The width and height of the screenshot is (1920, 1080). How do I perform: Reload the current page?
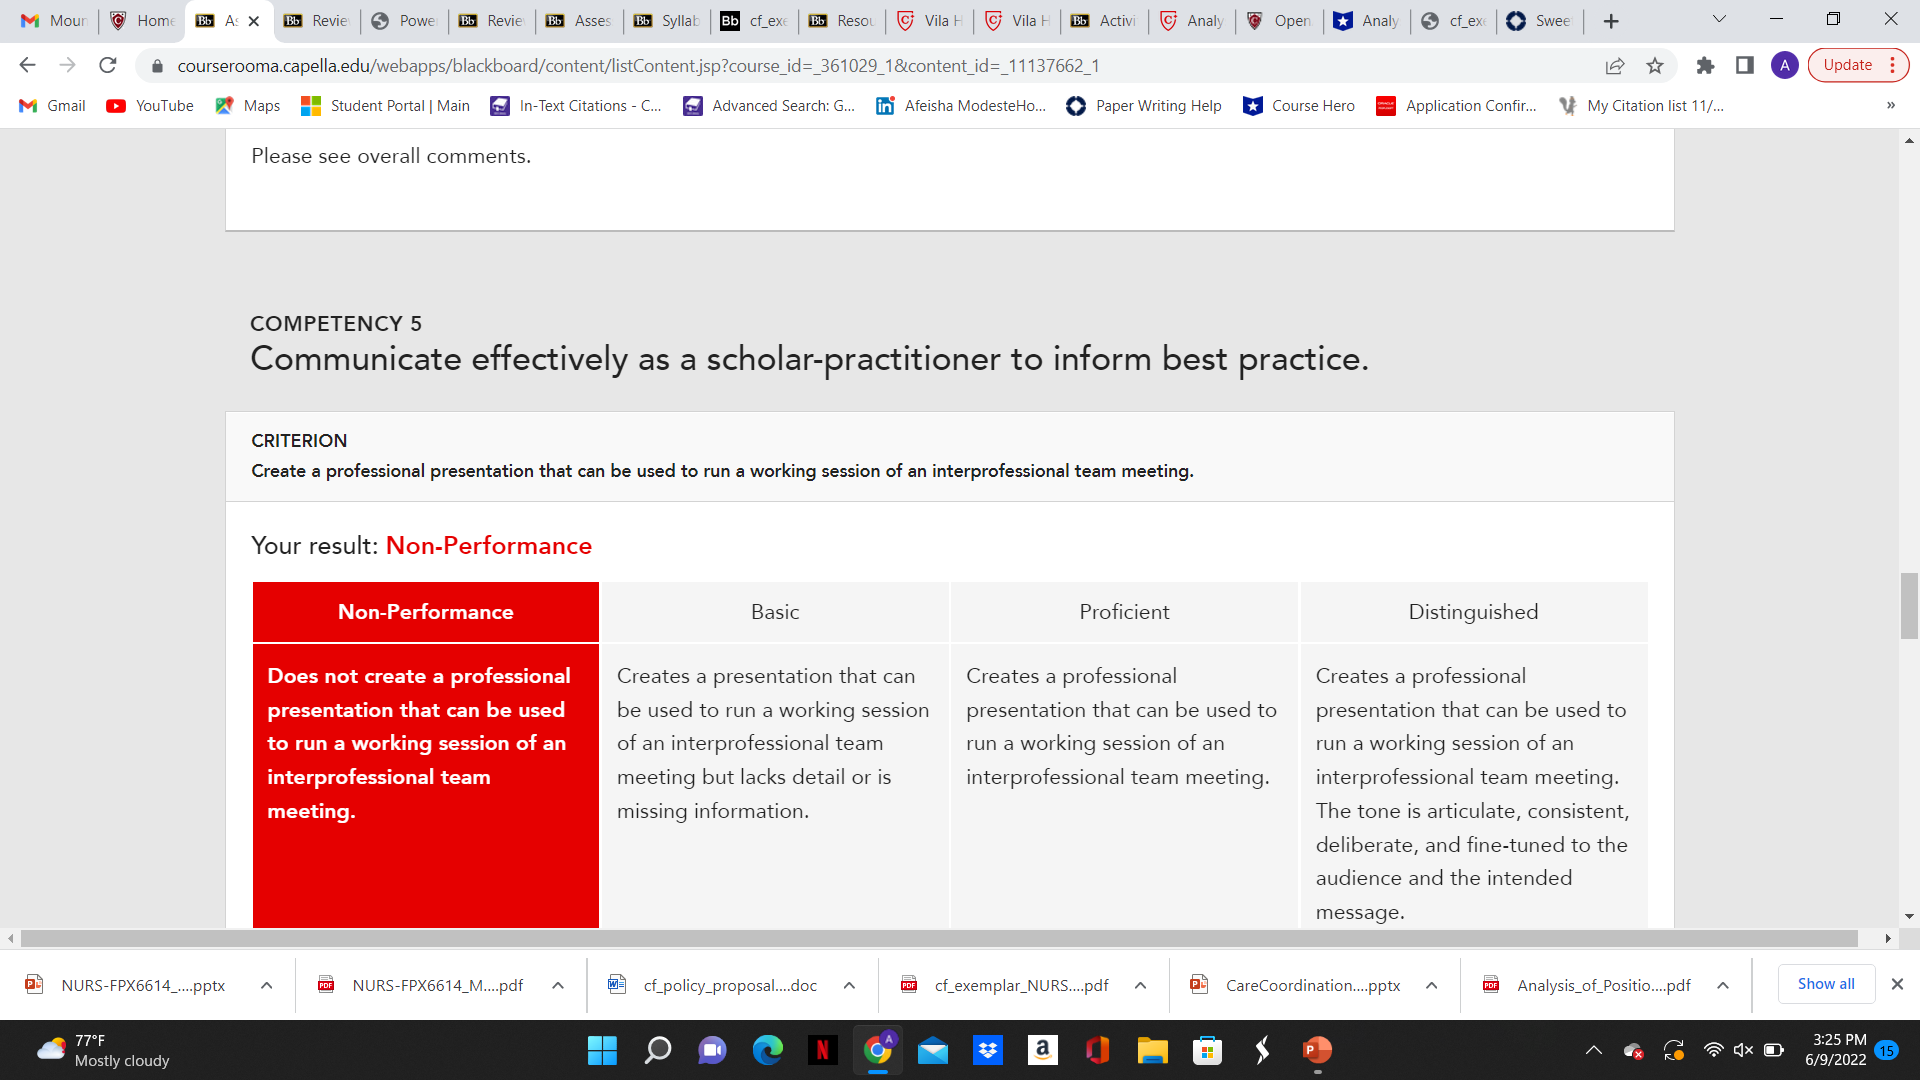pyautogui.click(x=108, y=65)
